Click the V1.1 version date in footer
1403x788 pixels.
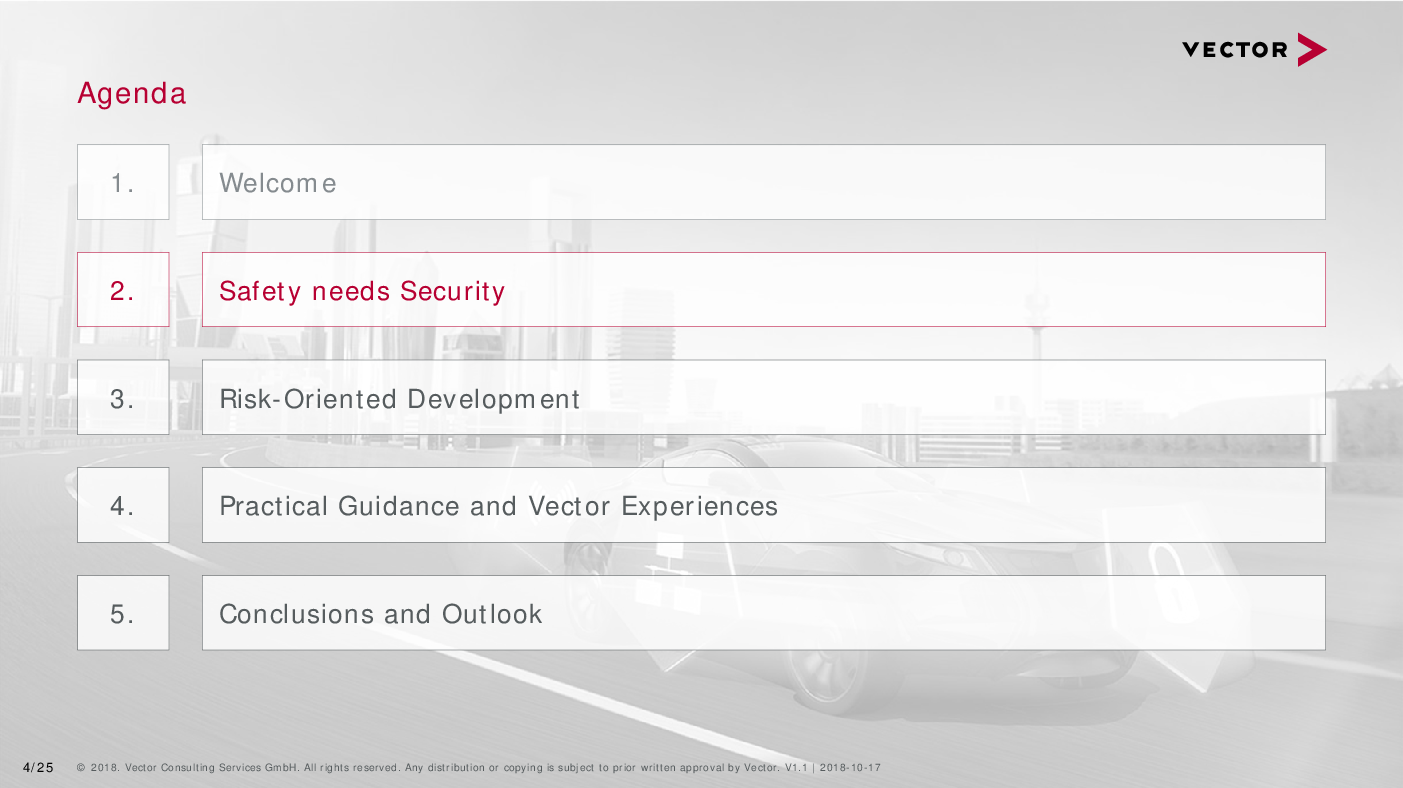pyautogui.click(x=833, y=768)
